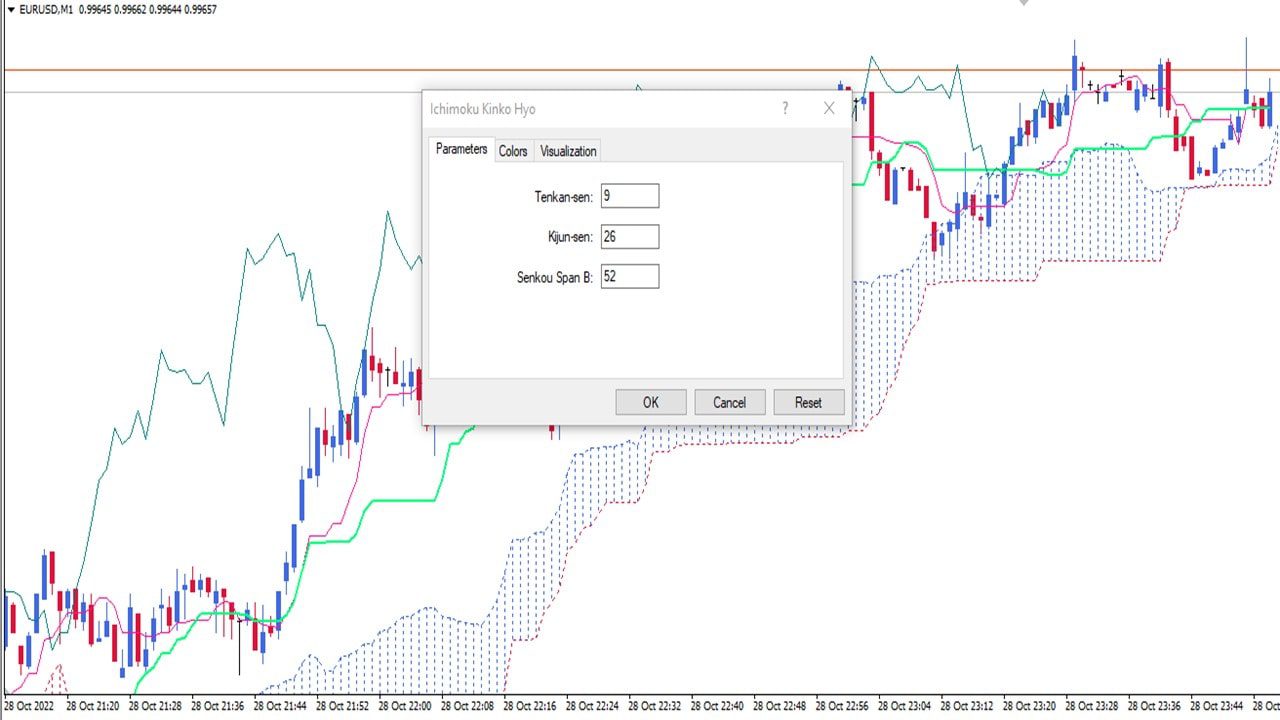Switch to the Parameters tab

click(462, 149)
